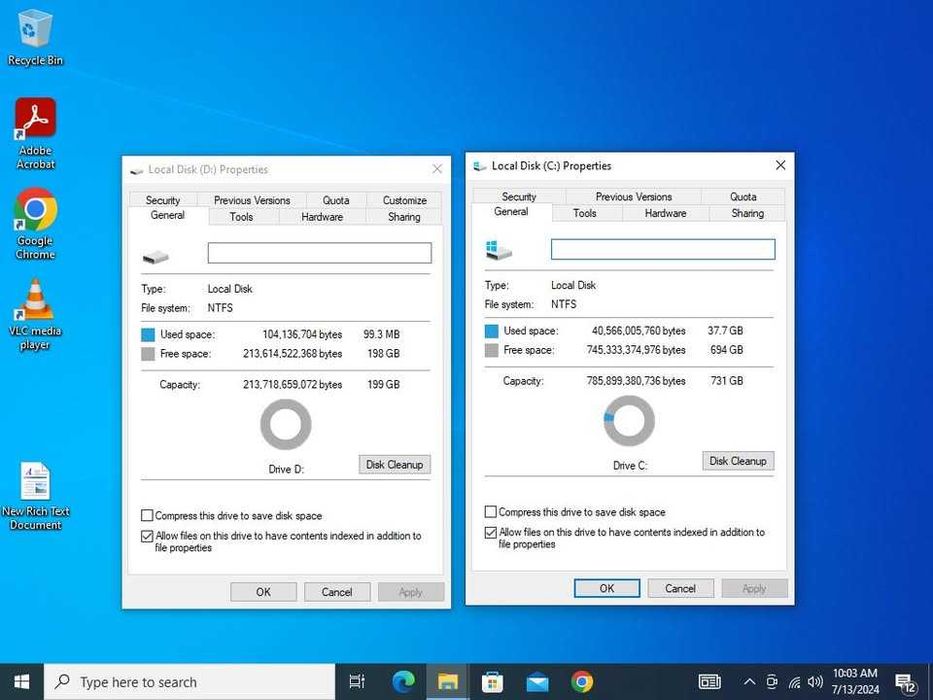Click the 213,718,659,072 bytes capacity value
Image resolution: width=933 pixels, height=700 pixels.
point(292,385)
